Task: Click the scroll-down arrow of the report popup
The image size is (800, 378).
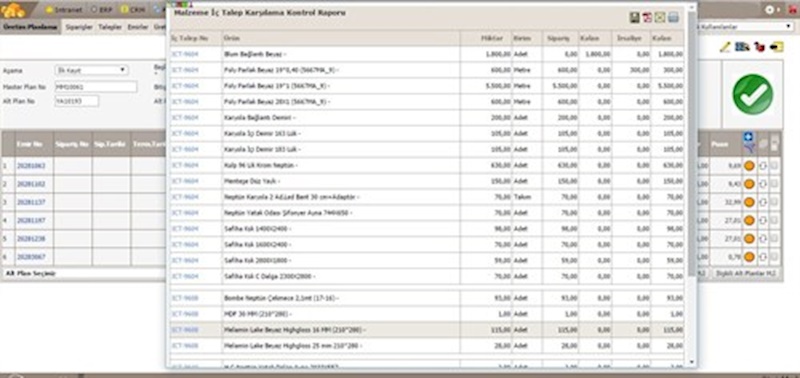Action: 692,362
